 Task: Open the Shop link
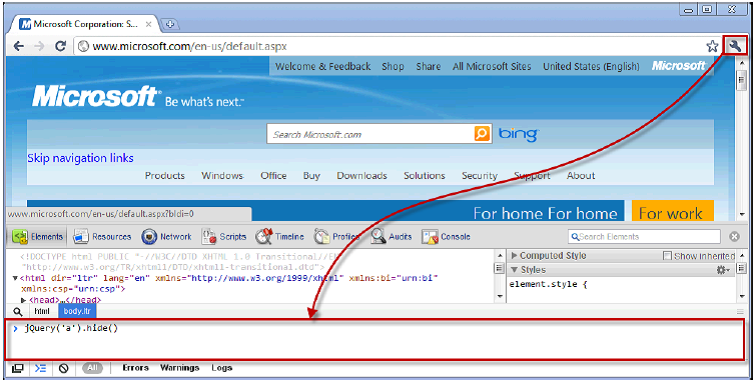pos(392,67)
